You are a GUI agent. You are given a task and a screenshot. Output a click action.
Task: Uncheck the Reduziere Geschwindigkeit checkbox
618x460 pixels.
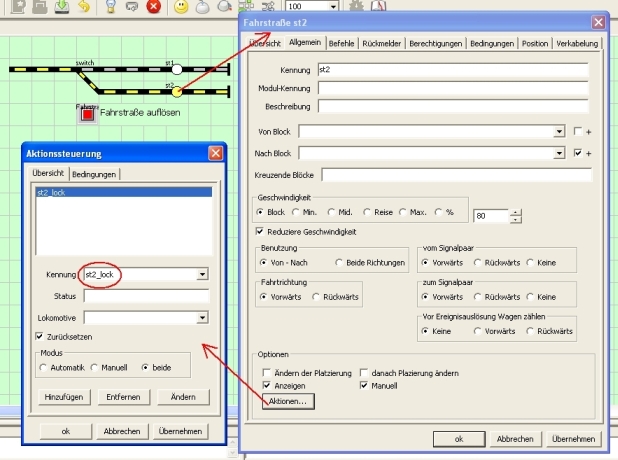(261, 232)
